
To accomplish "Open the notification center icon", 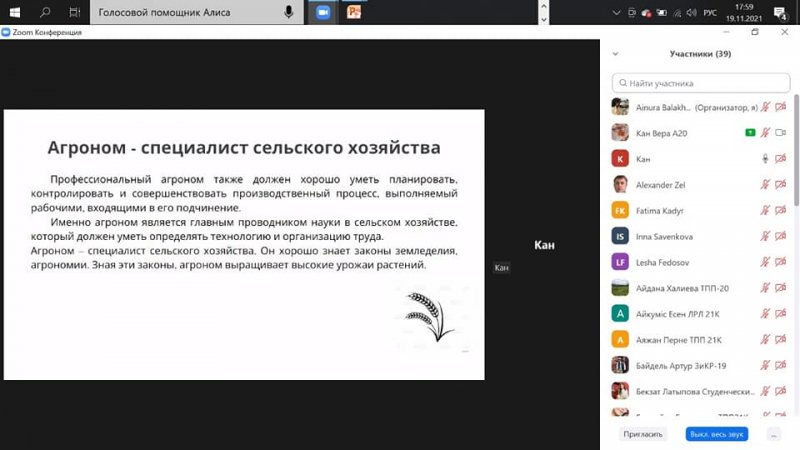I will tap(783, 12).
